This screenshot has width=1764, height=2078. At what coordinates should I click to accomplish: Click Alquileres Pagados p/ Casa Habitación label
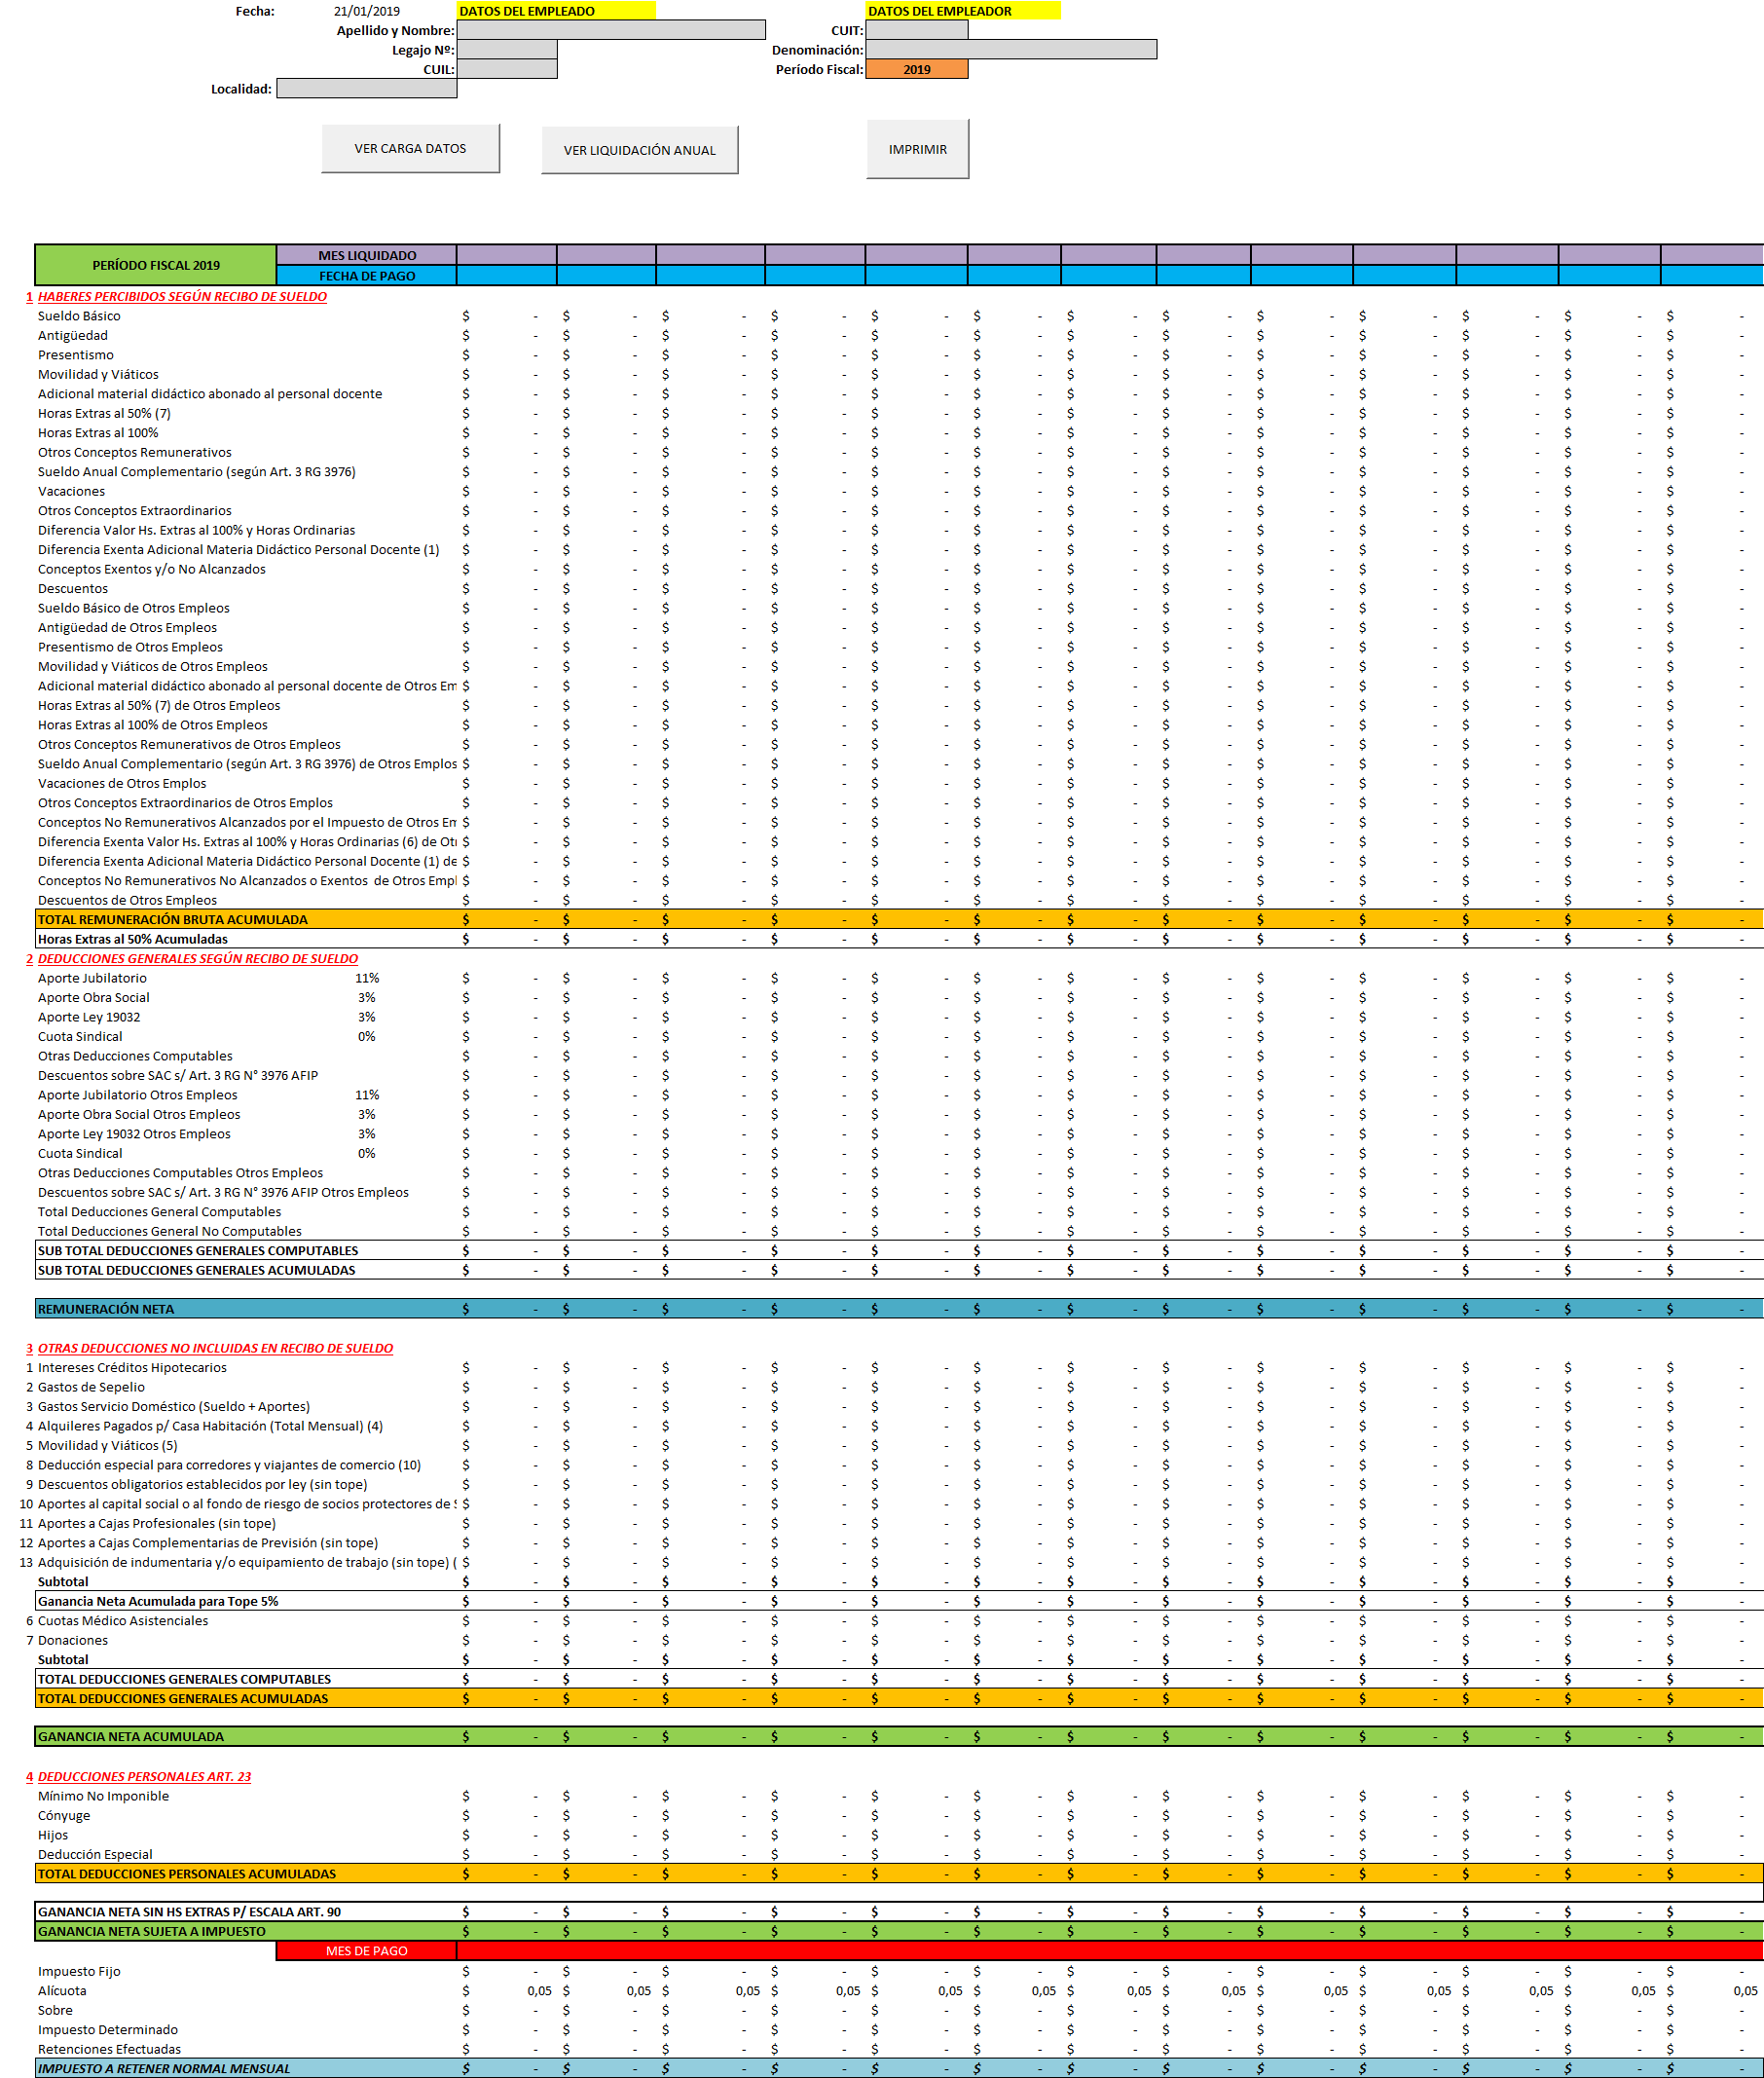[210, 1426]
